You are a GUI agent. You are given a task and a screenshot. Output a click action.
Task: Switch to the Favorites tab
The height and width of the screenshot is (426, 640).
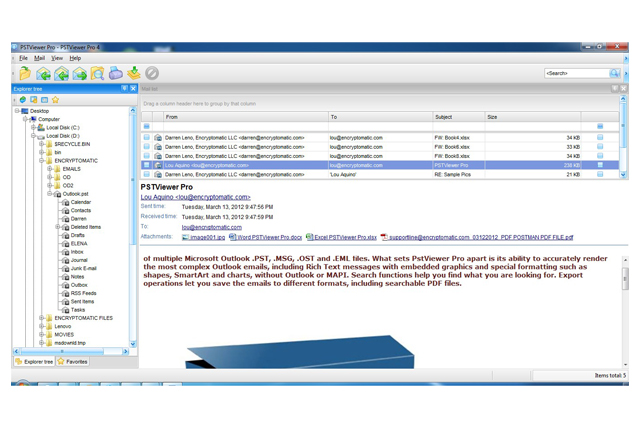[x=72, y=362]
